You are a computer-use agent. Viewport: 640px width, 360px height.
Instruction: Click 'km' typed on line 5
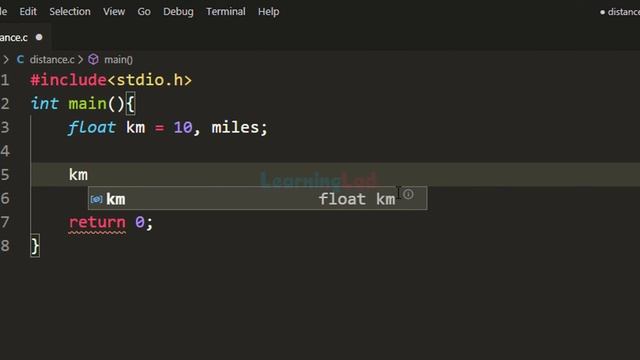coord(78,175)
